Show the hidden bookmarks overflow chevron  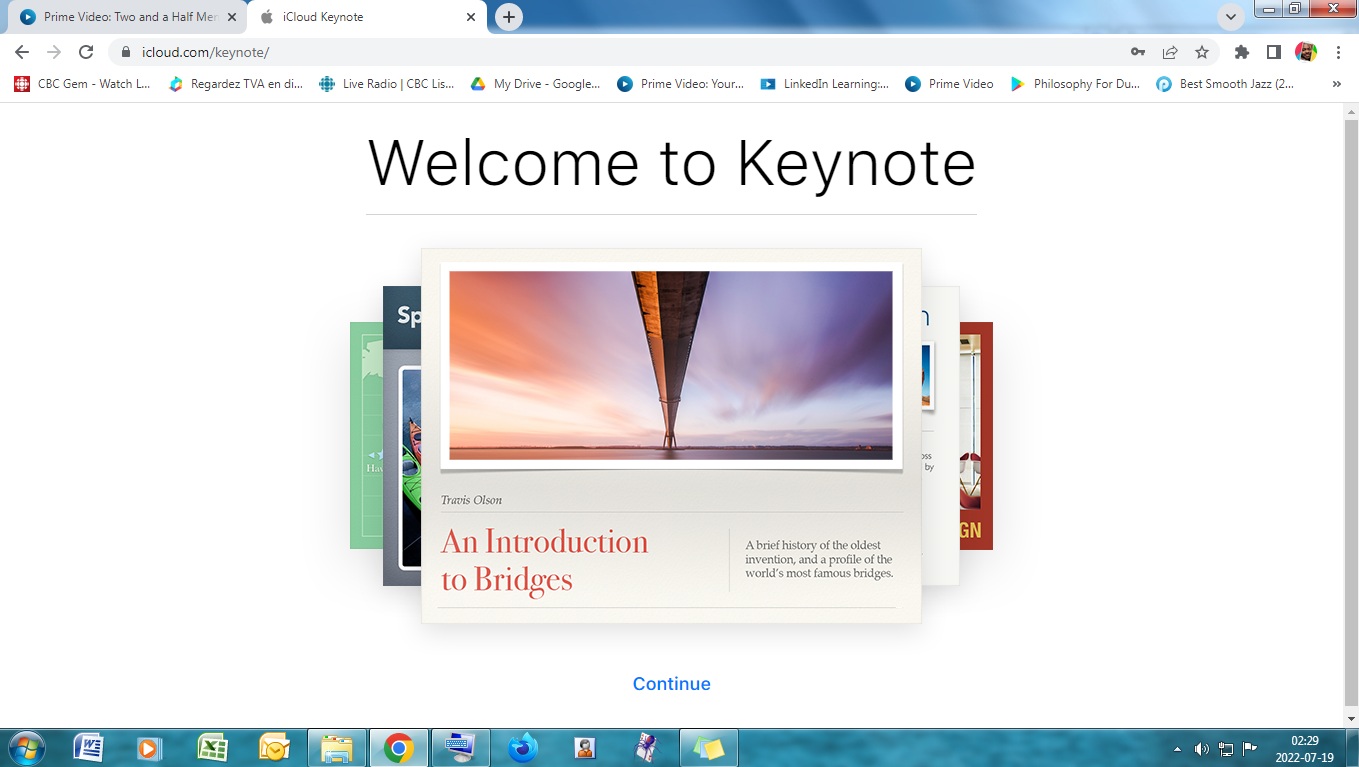[1336, 84]
